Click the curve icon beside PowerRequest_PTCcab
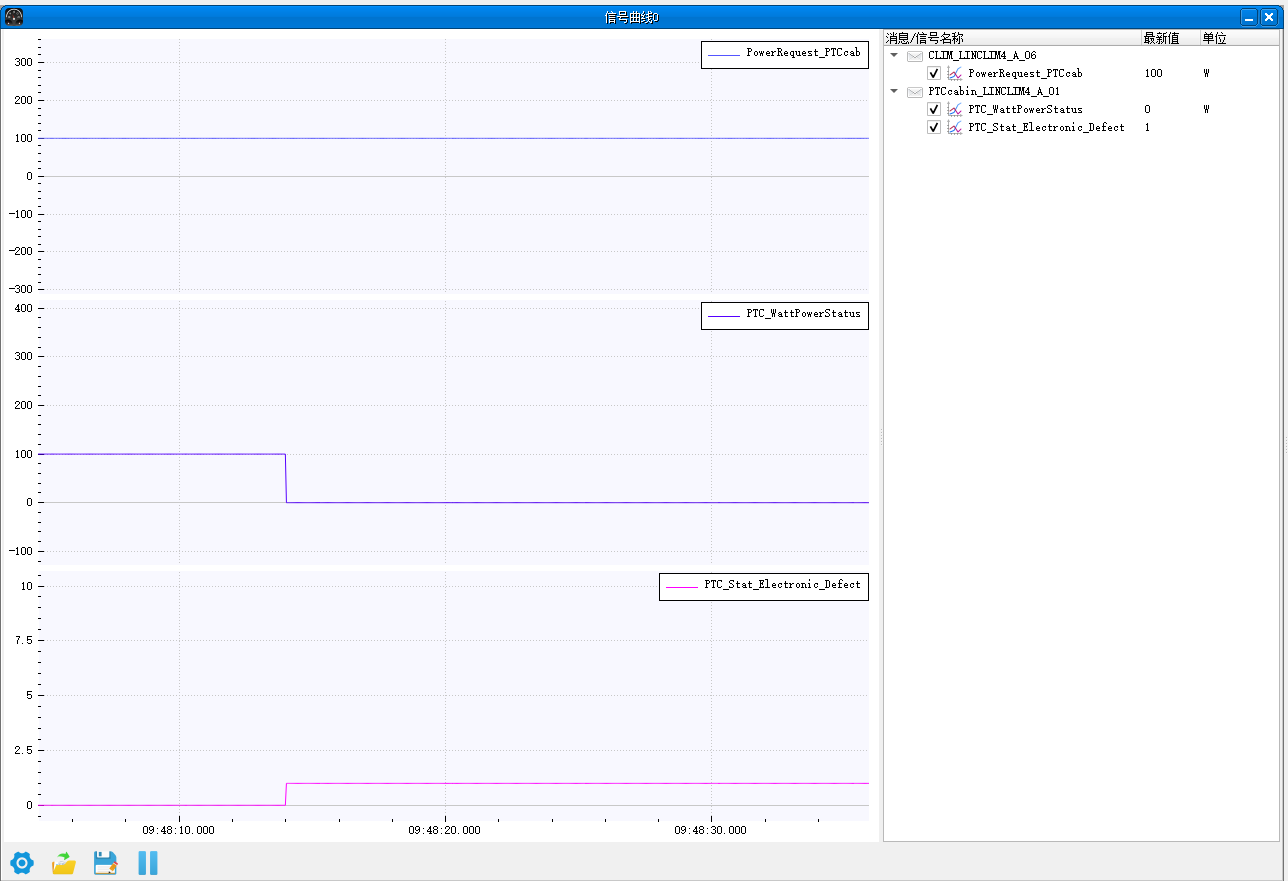Screen dimensions: 1288x881 click(x=955, y=73)
